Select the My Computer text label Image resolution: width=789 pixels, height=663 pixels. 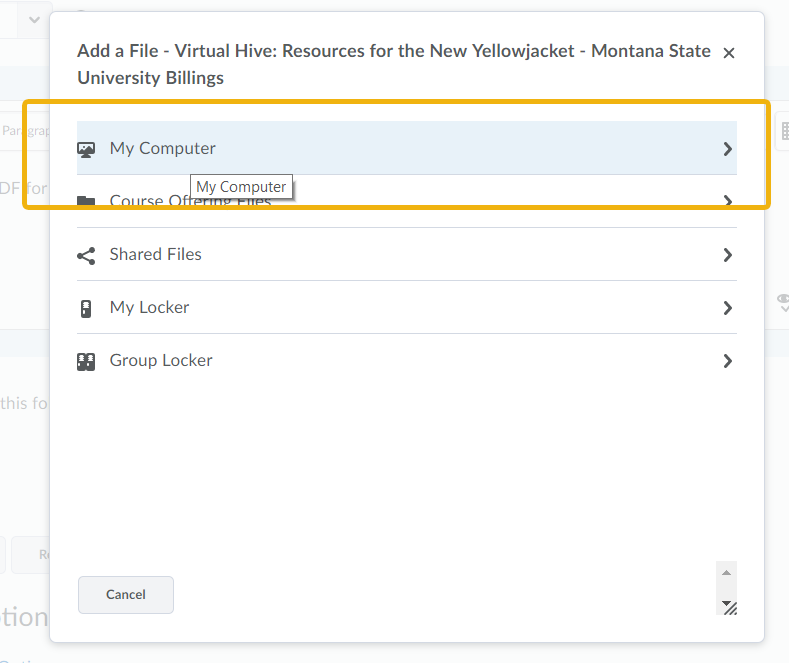coord(162,148)
